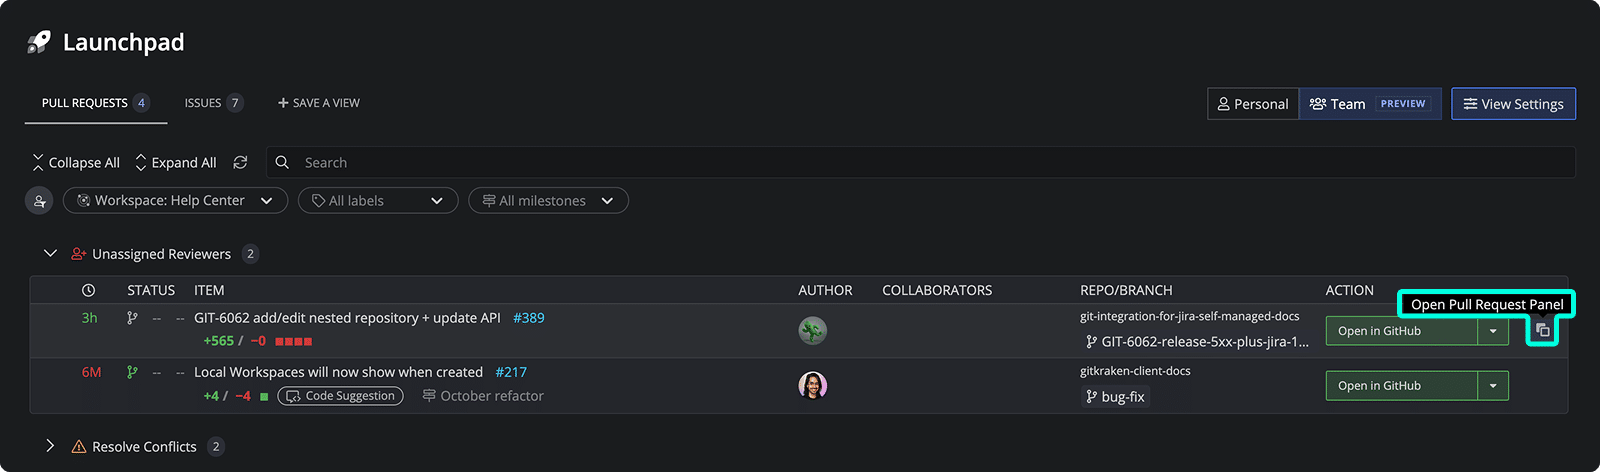Click the pull request status icon for GIT-6062

pyautogui.click(x=132, y=318)
